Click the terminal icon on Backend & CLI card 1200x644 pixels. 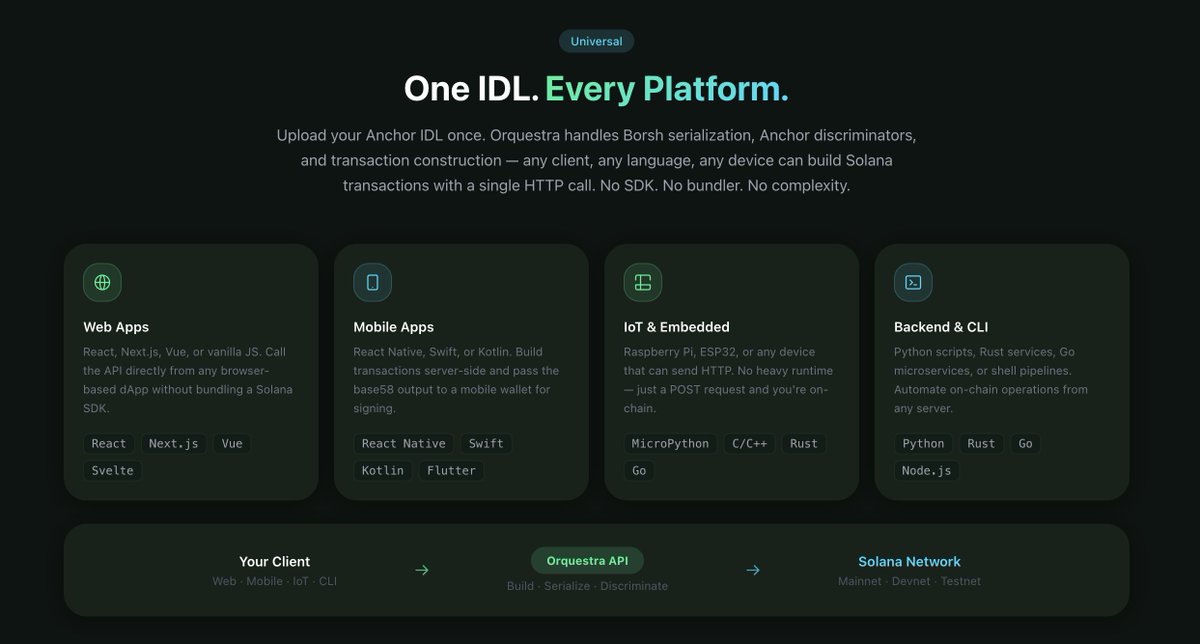click(x=913, y=283)
